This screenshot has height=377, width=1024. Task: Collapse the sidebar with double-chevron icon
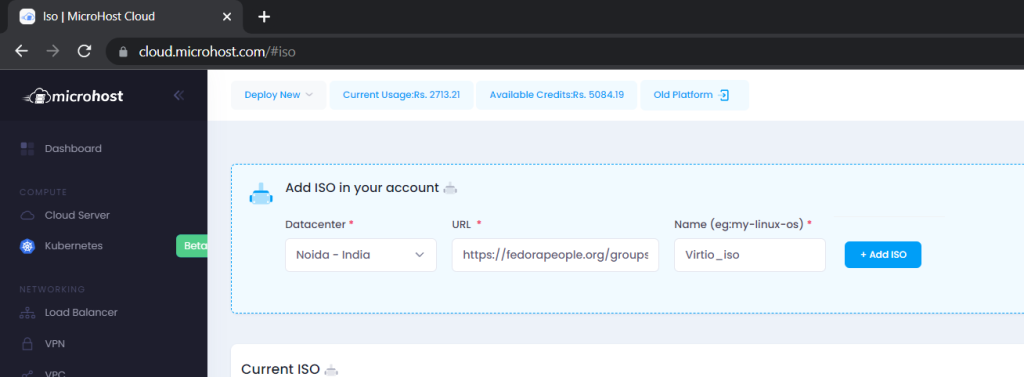pos(179,95)
